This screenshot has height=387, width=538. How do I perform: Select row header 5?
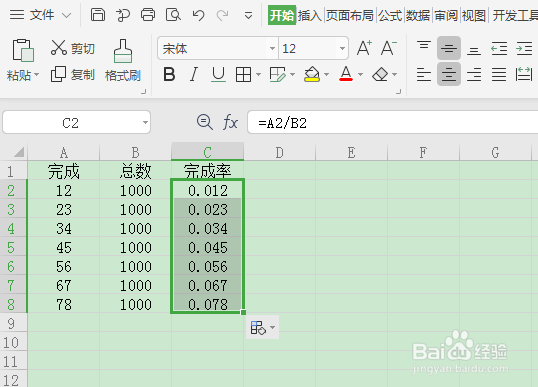click(x=13, y=247)
